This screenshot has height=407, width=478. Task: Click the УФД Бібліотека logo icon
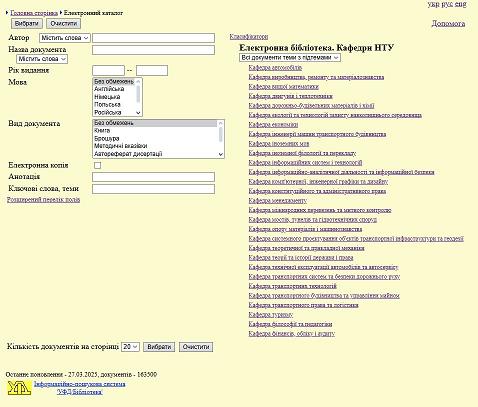tap(20, 388)
